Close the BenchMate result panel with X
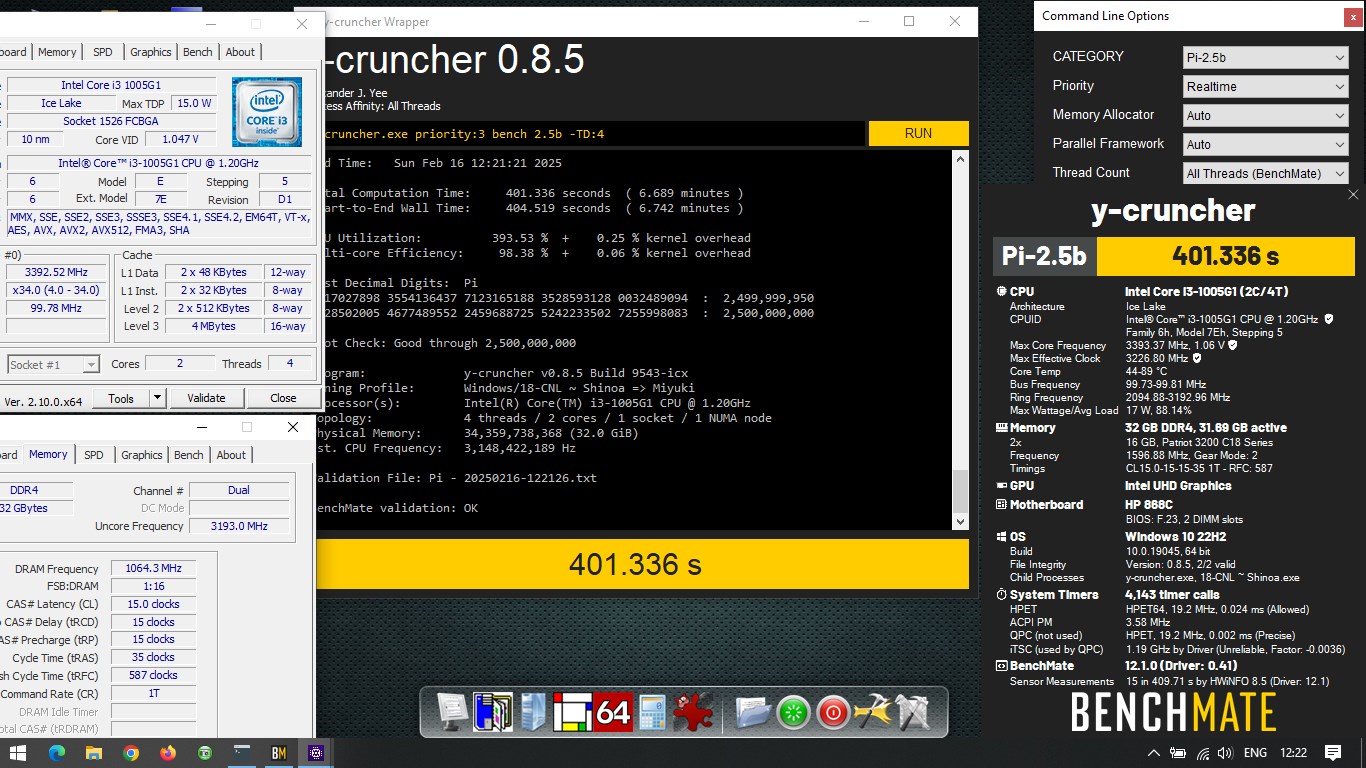 1353,194
